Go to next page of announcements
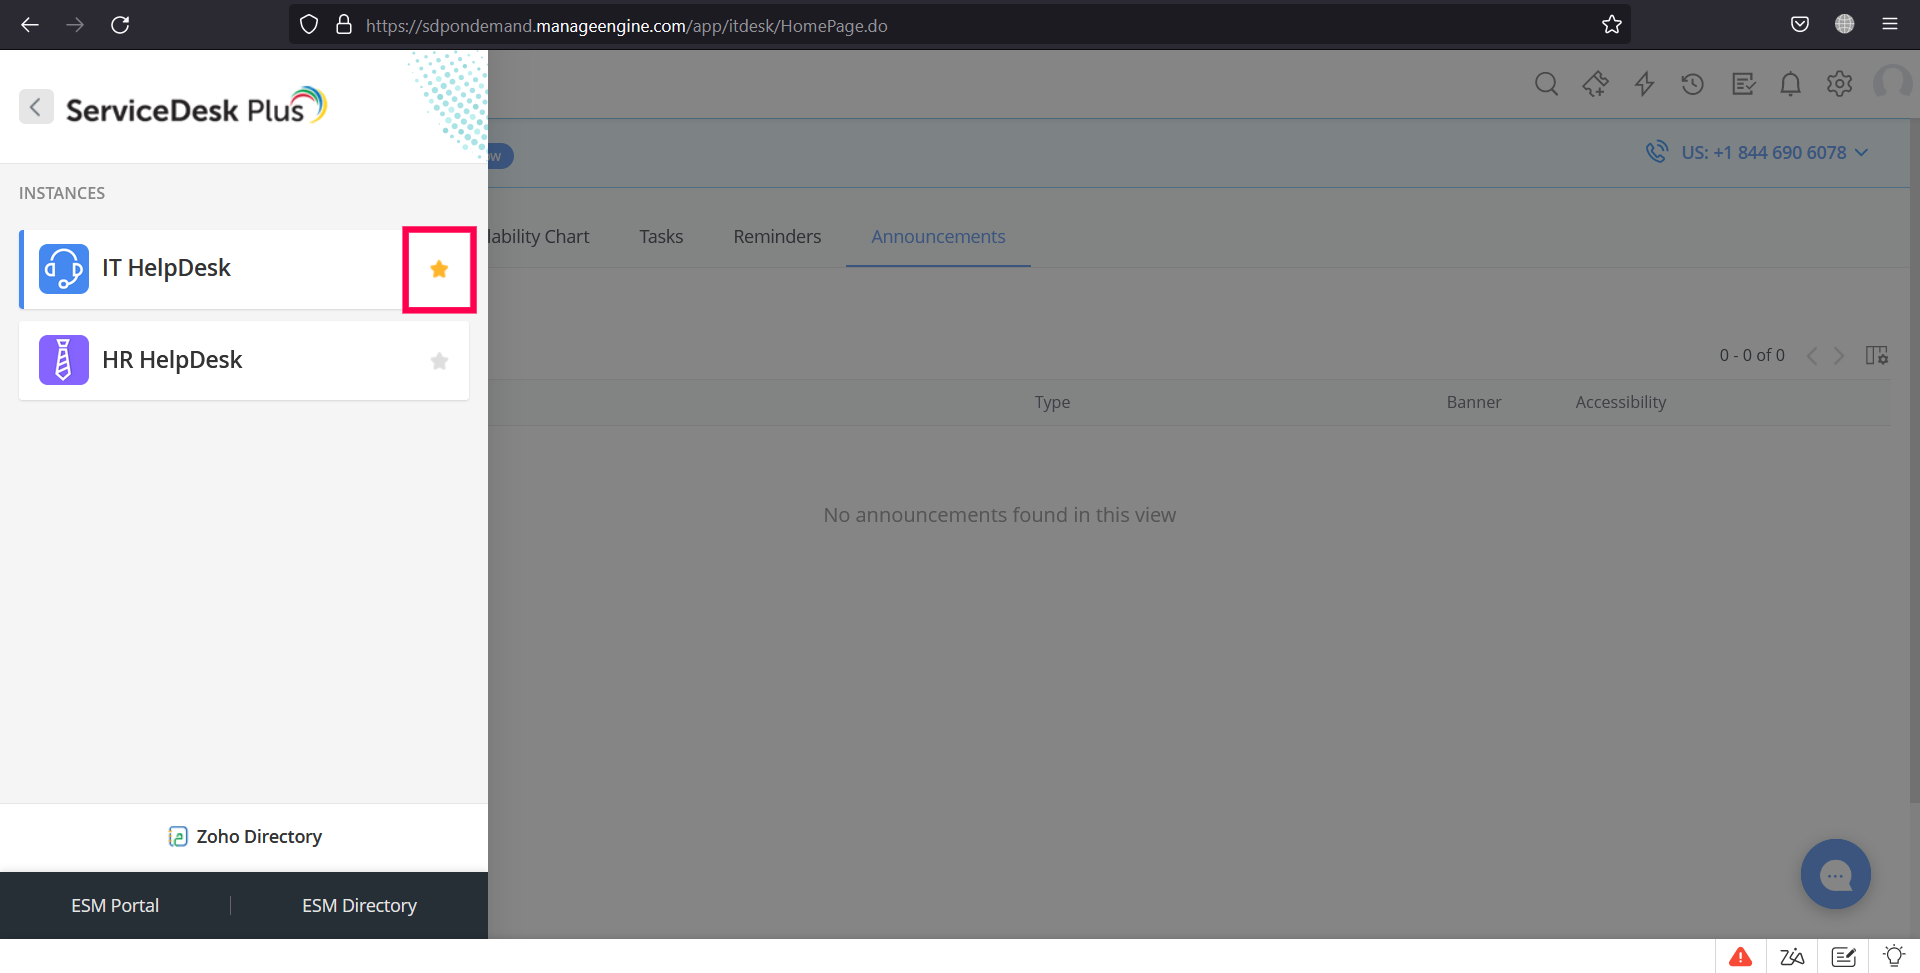 (x=1839, y=356)
